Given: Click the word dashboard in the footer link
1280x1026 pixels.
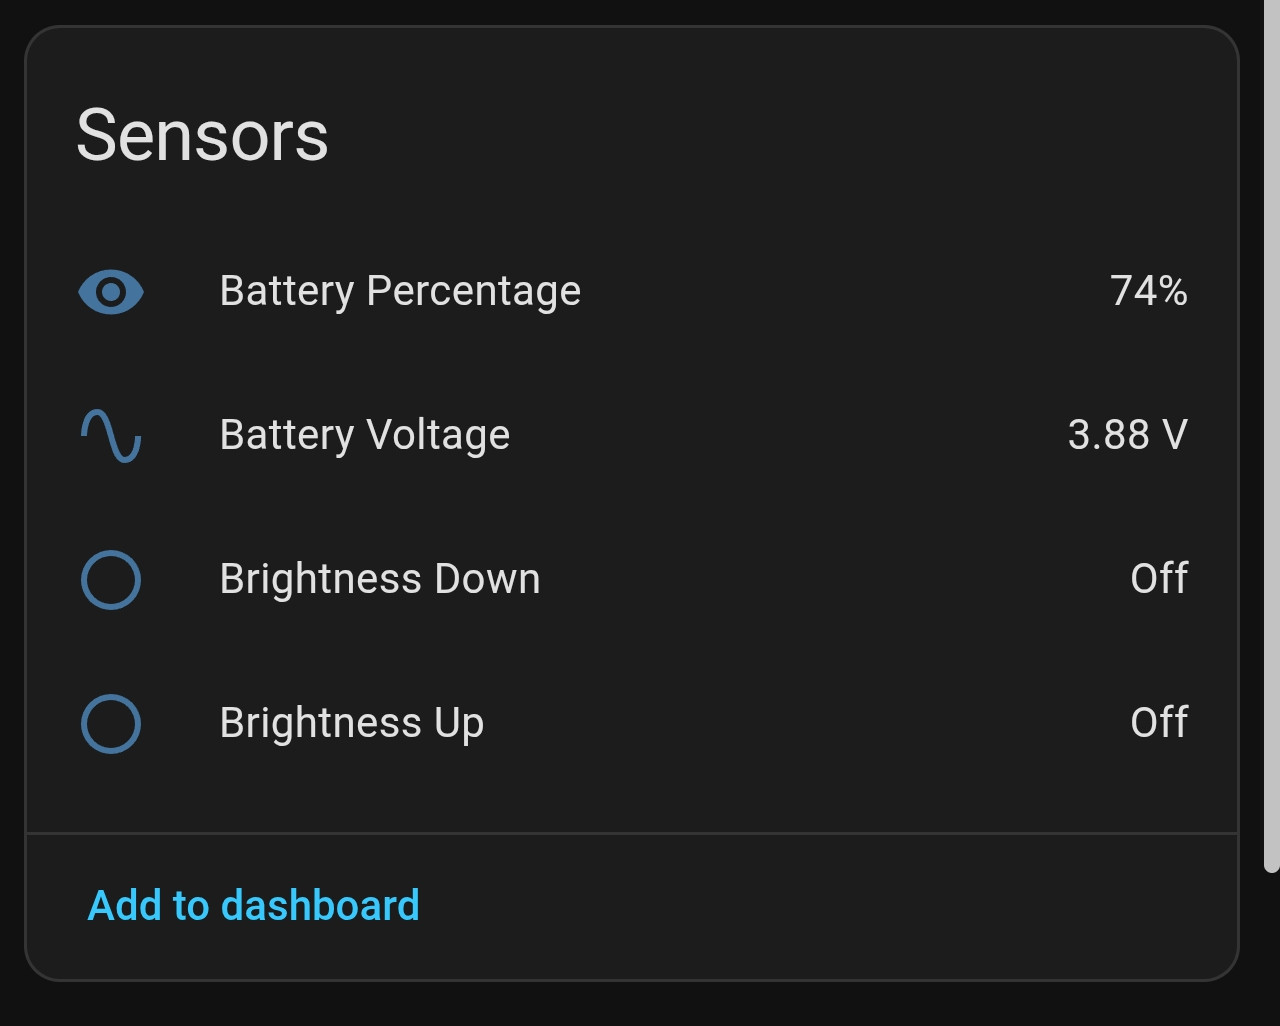Looking at the screenshot, I should (320, 906).
